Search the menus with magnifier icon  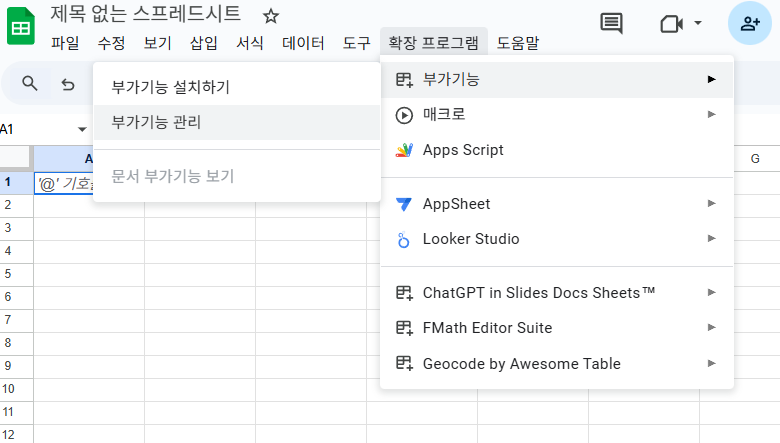tap(29, 84)
